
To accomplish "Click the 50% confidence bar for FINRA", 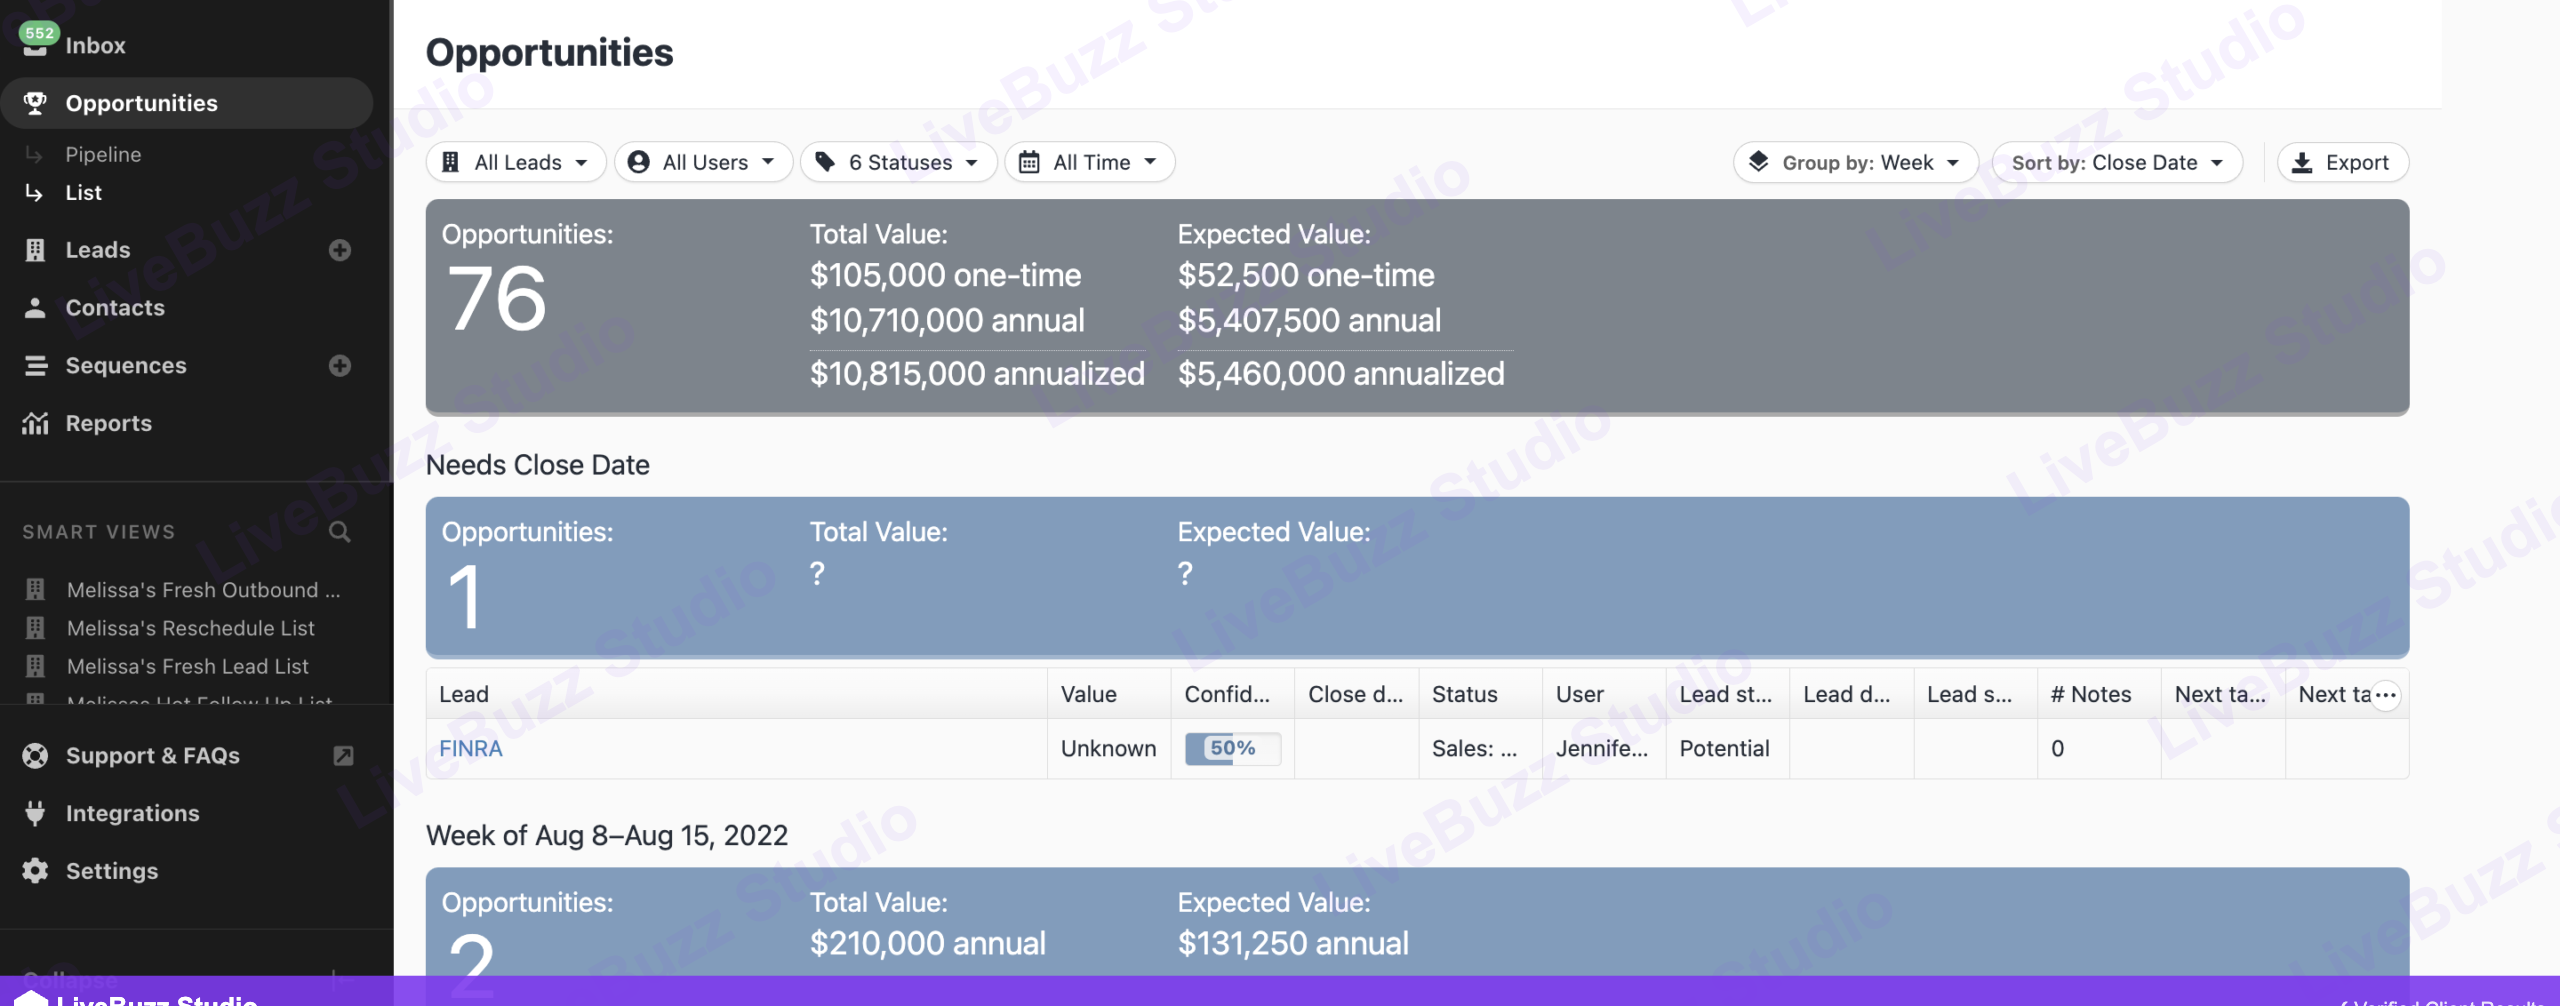I will (1232, 749).
